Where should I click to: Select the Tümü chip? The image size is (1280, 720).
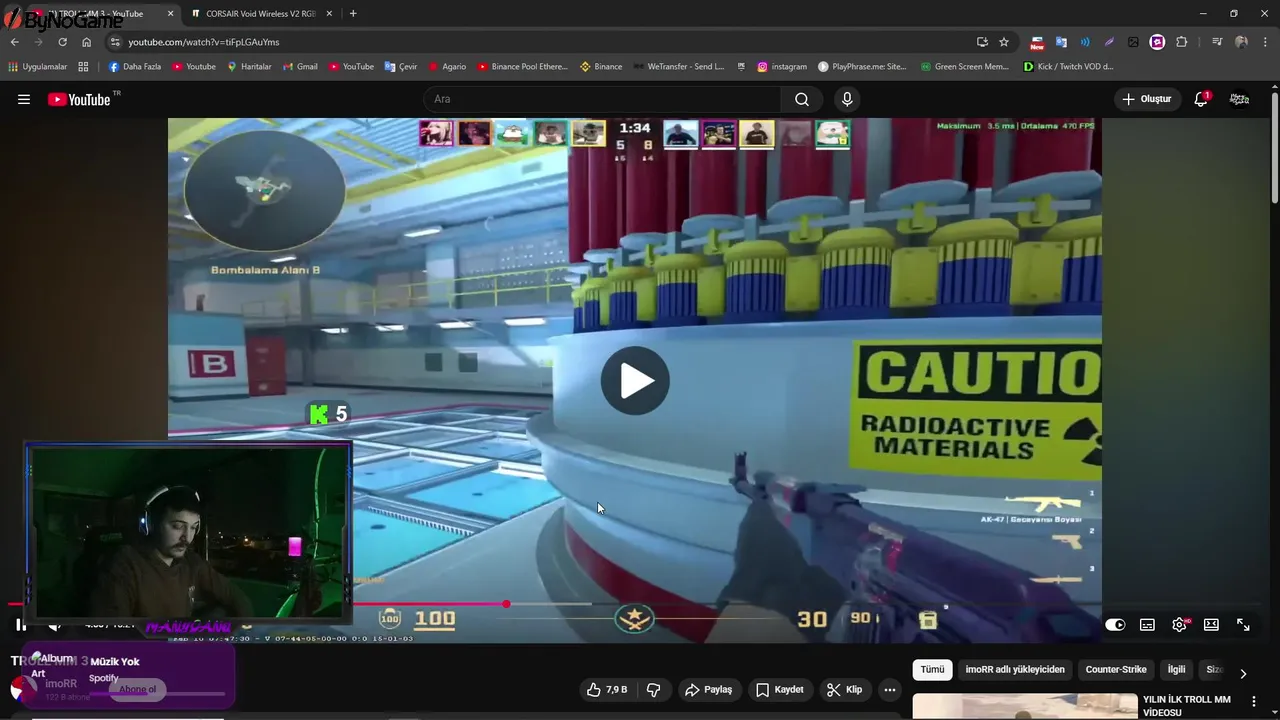click(932, 670)
